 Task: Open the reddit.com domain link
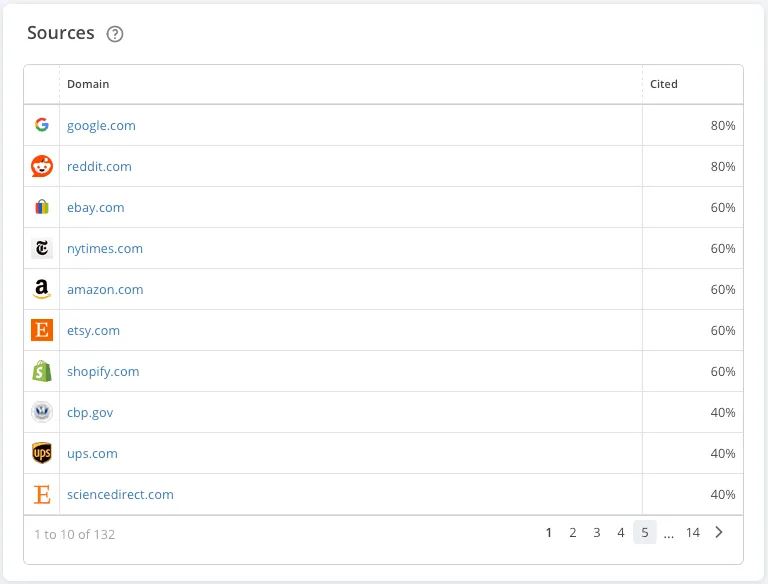coord(99,167)
